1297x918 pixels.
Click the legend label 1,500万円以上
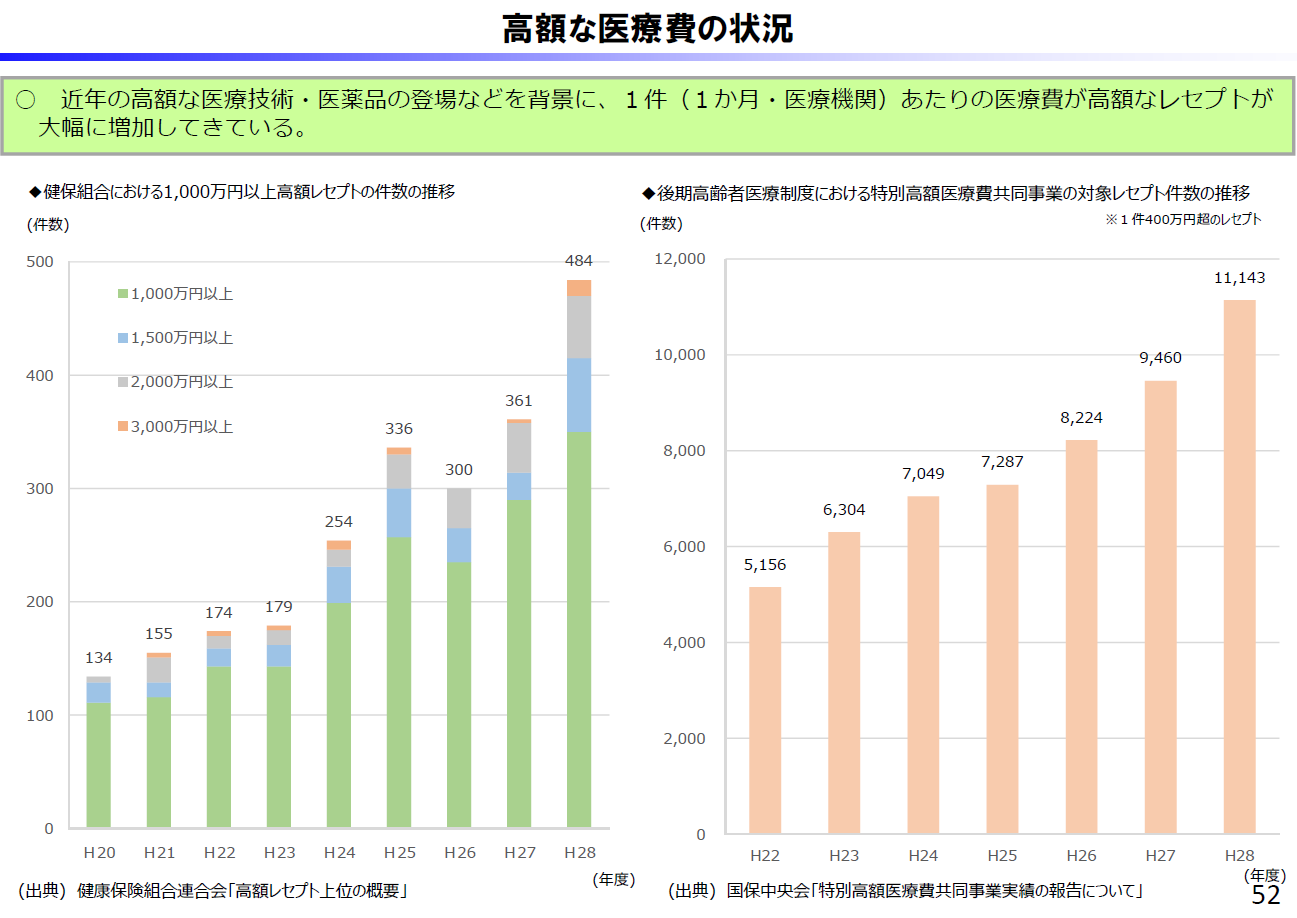(x=182, y=338)
